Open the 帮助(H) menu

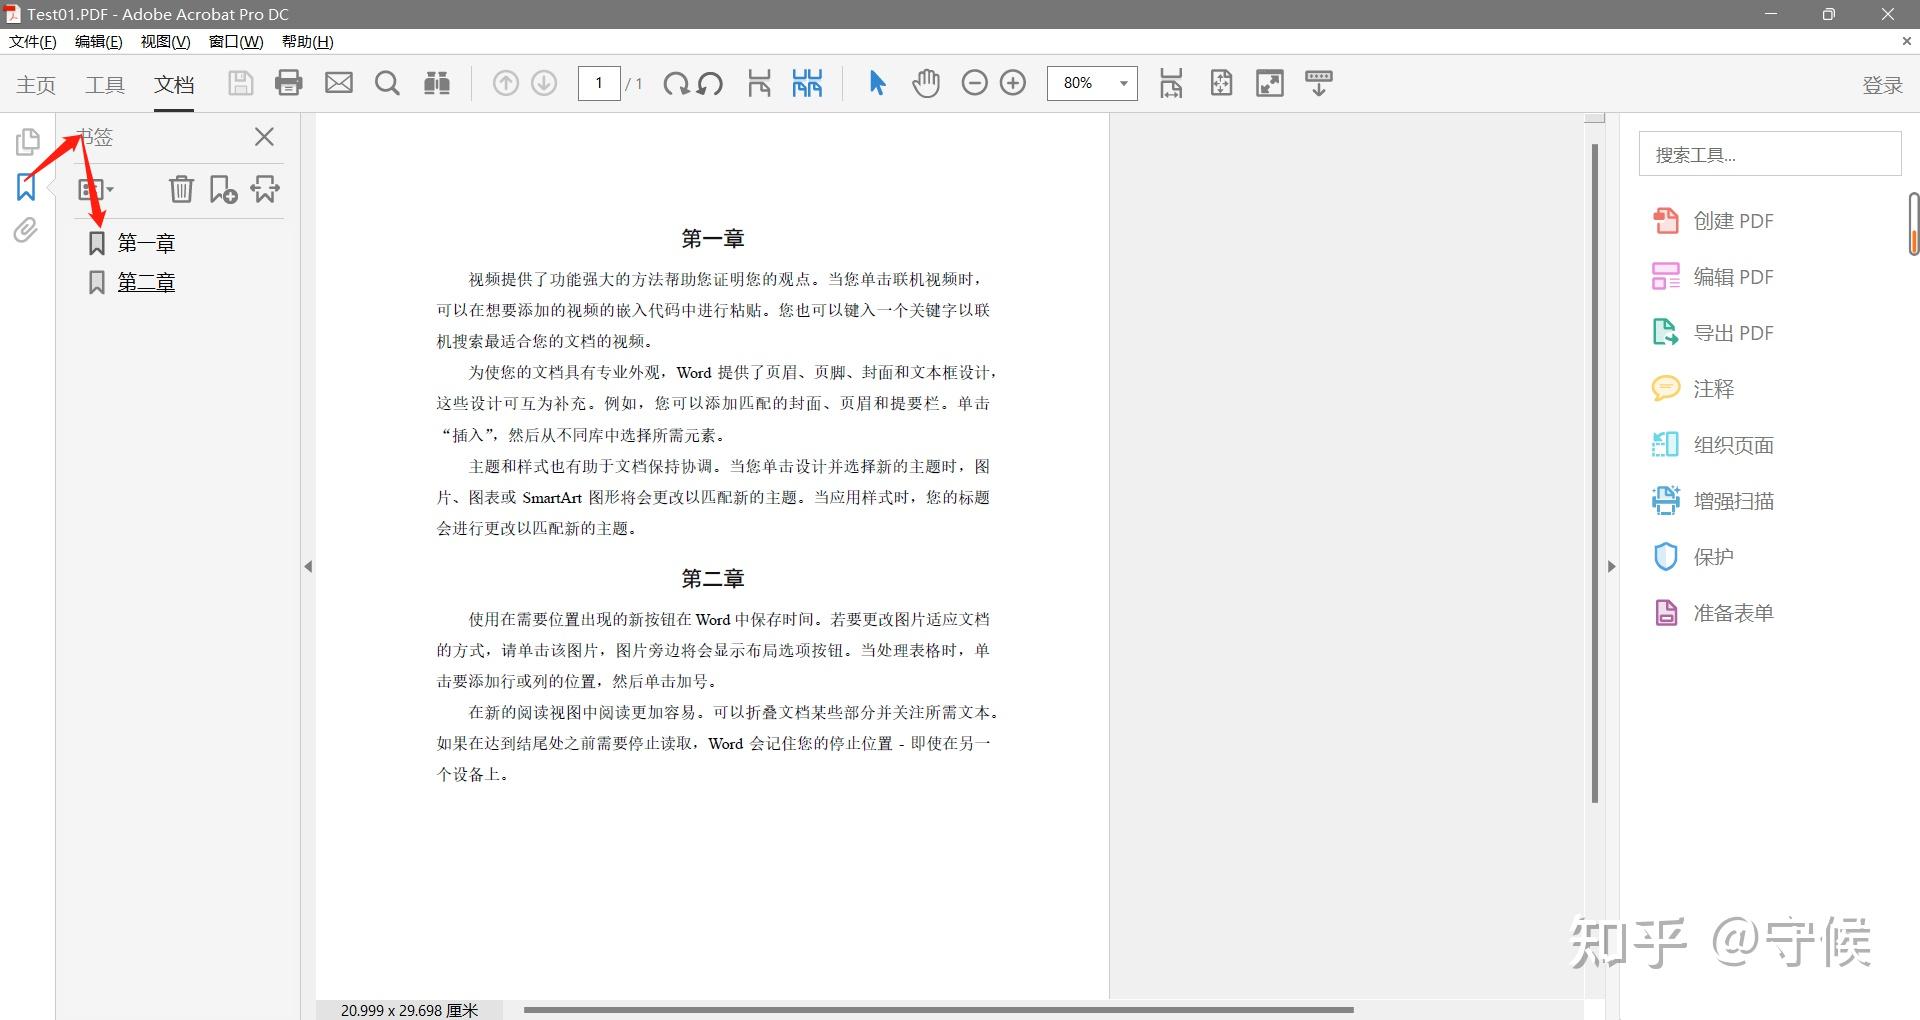308,42
